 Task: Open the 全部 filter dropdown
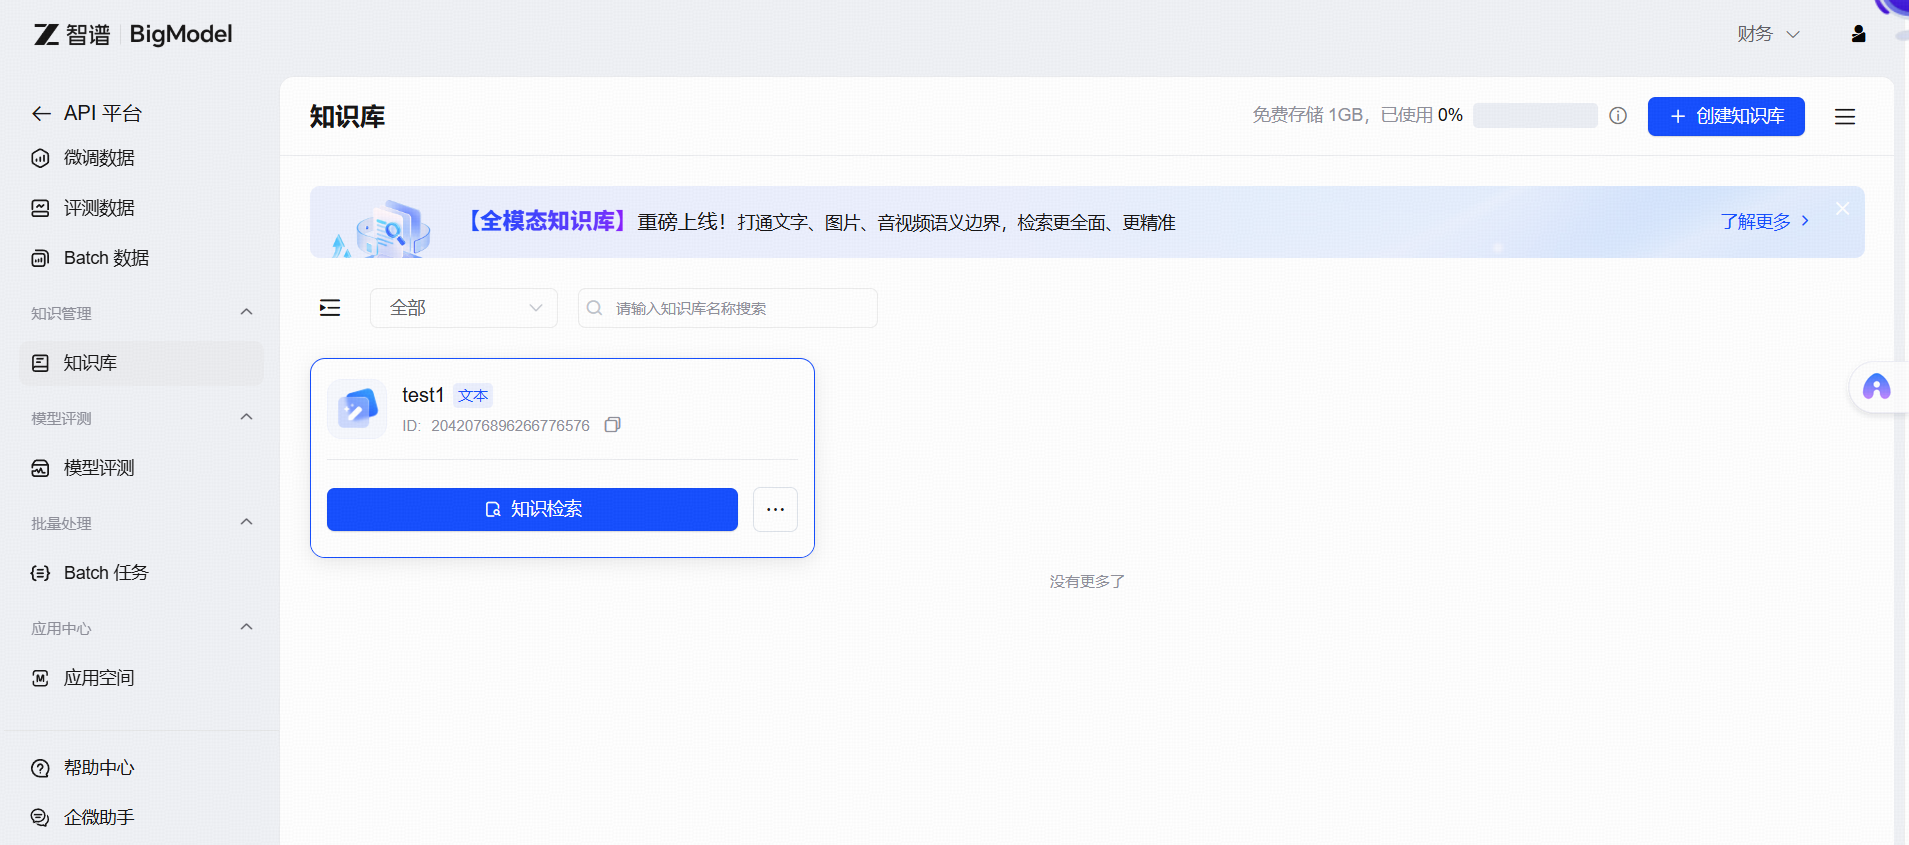pyautogui.click(x=464, y=308)
